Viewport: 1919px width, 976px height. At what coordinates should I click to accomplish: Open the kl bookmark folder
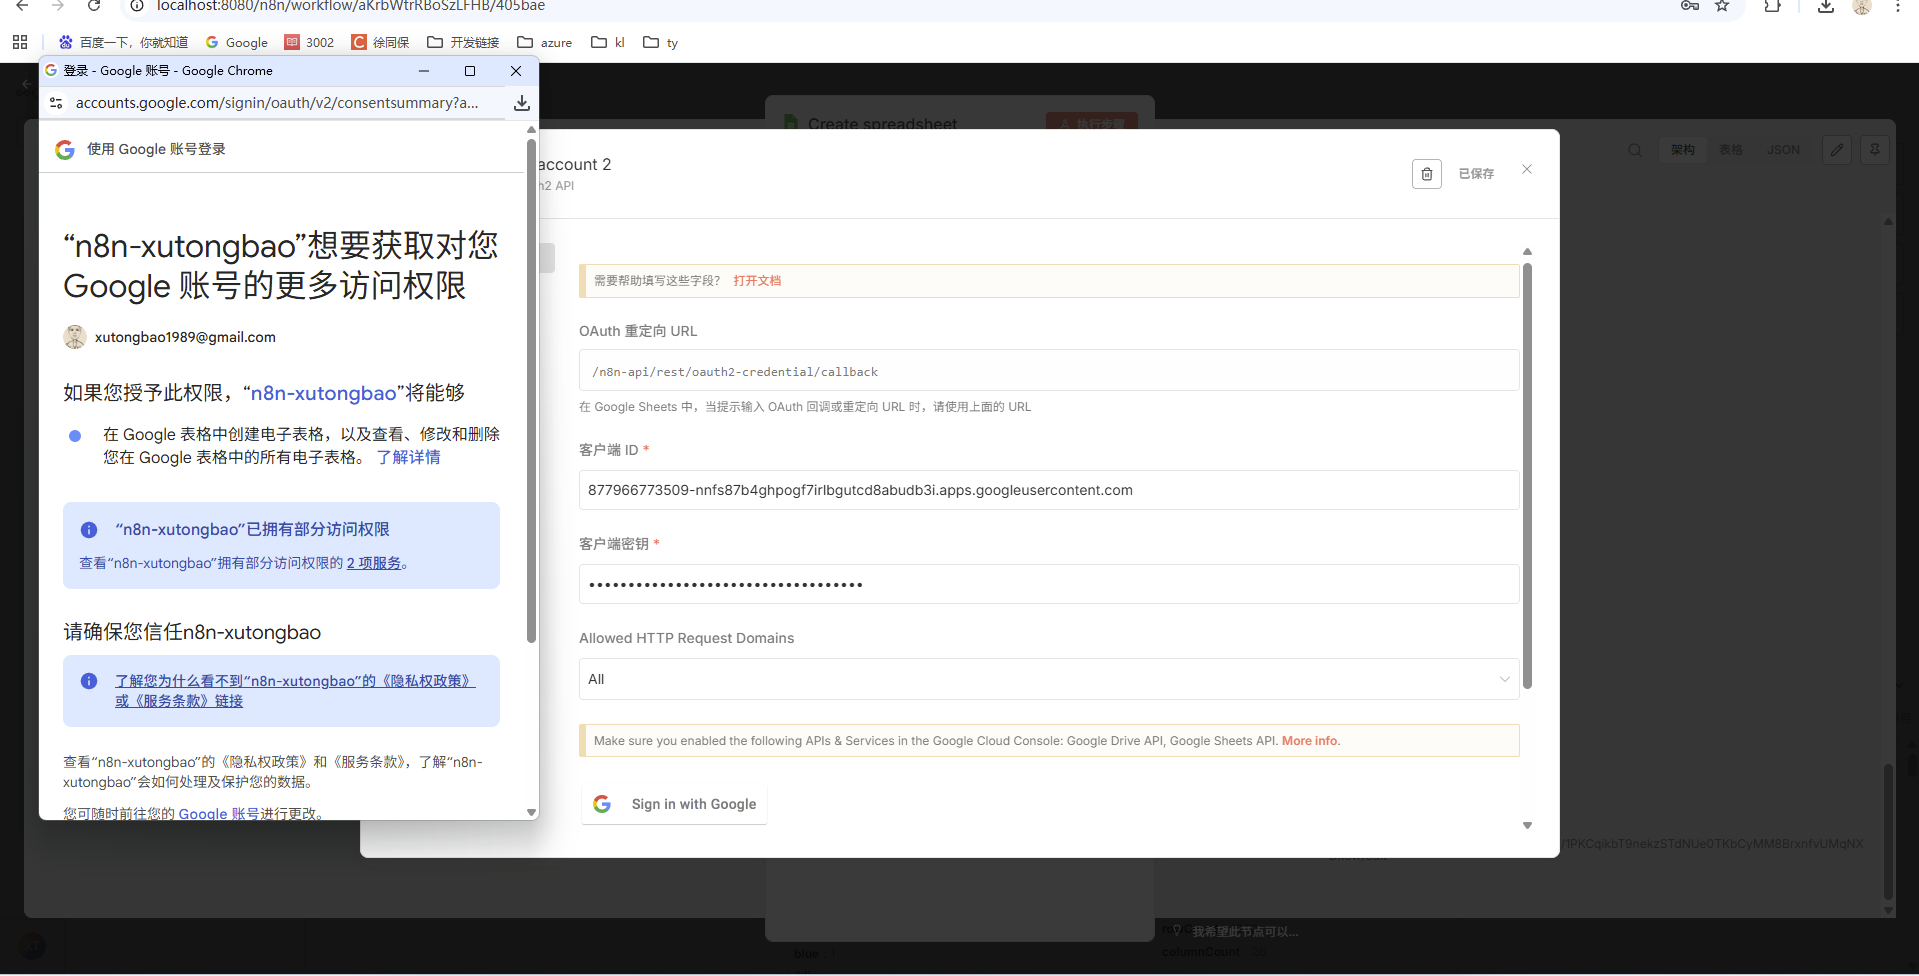[608, 42]
